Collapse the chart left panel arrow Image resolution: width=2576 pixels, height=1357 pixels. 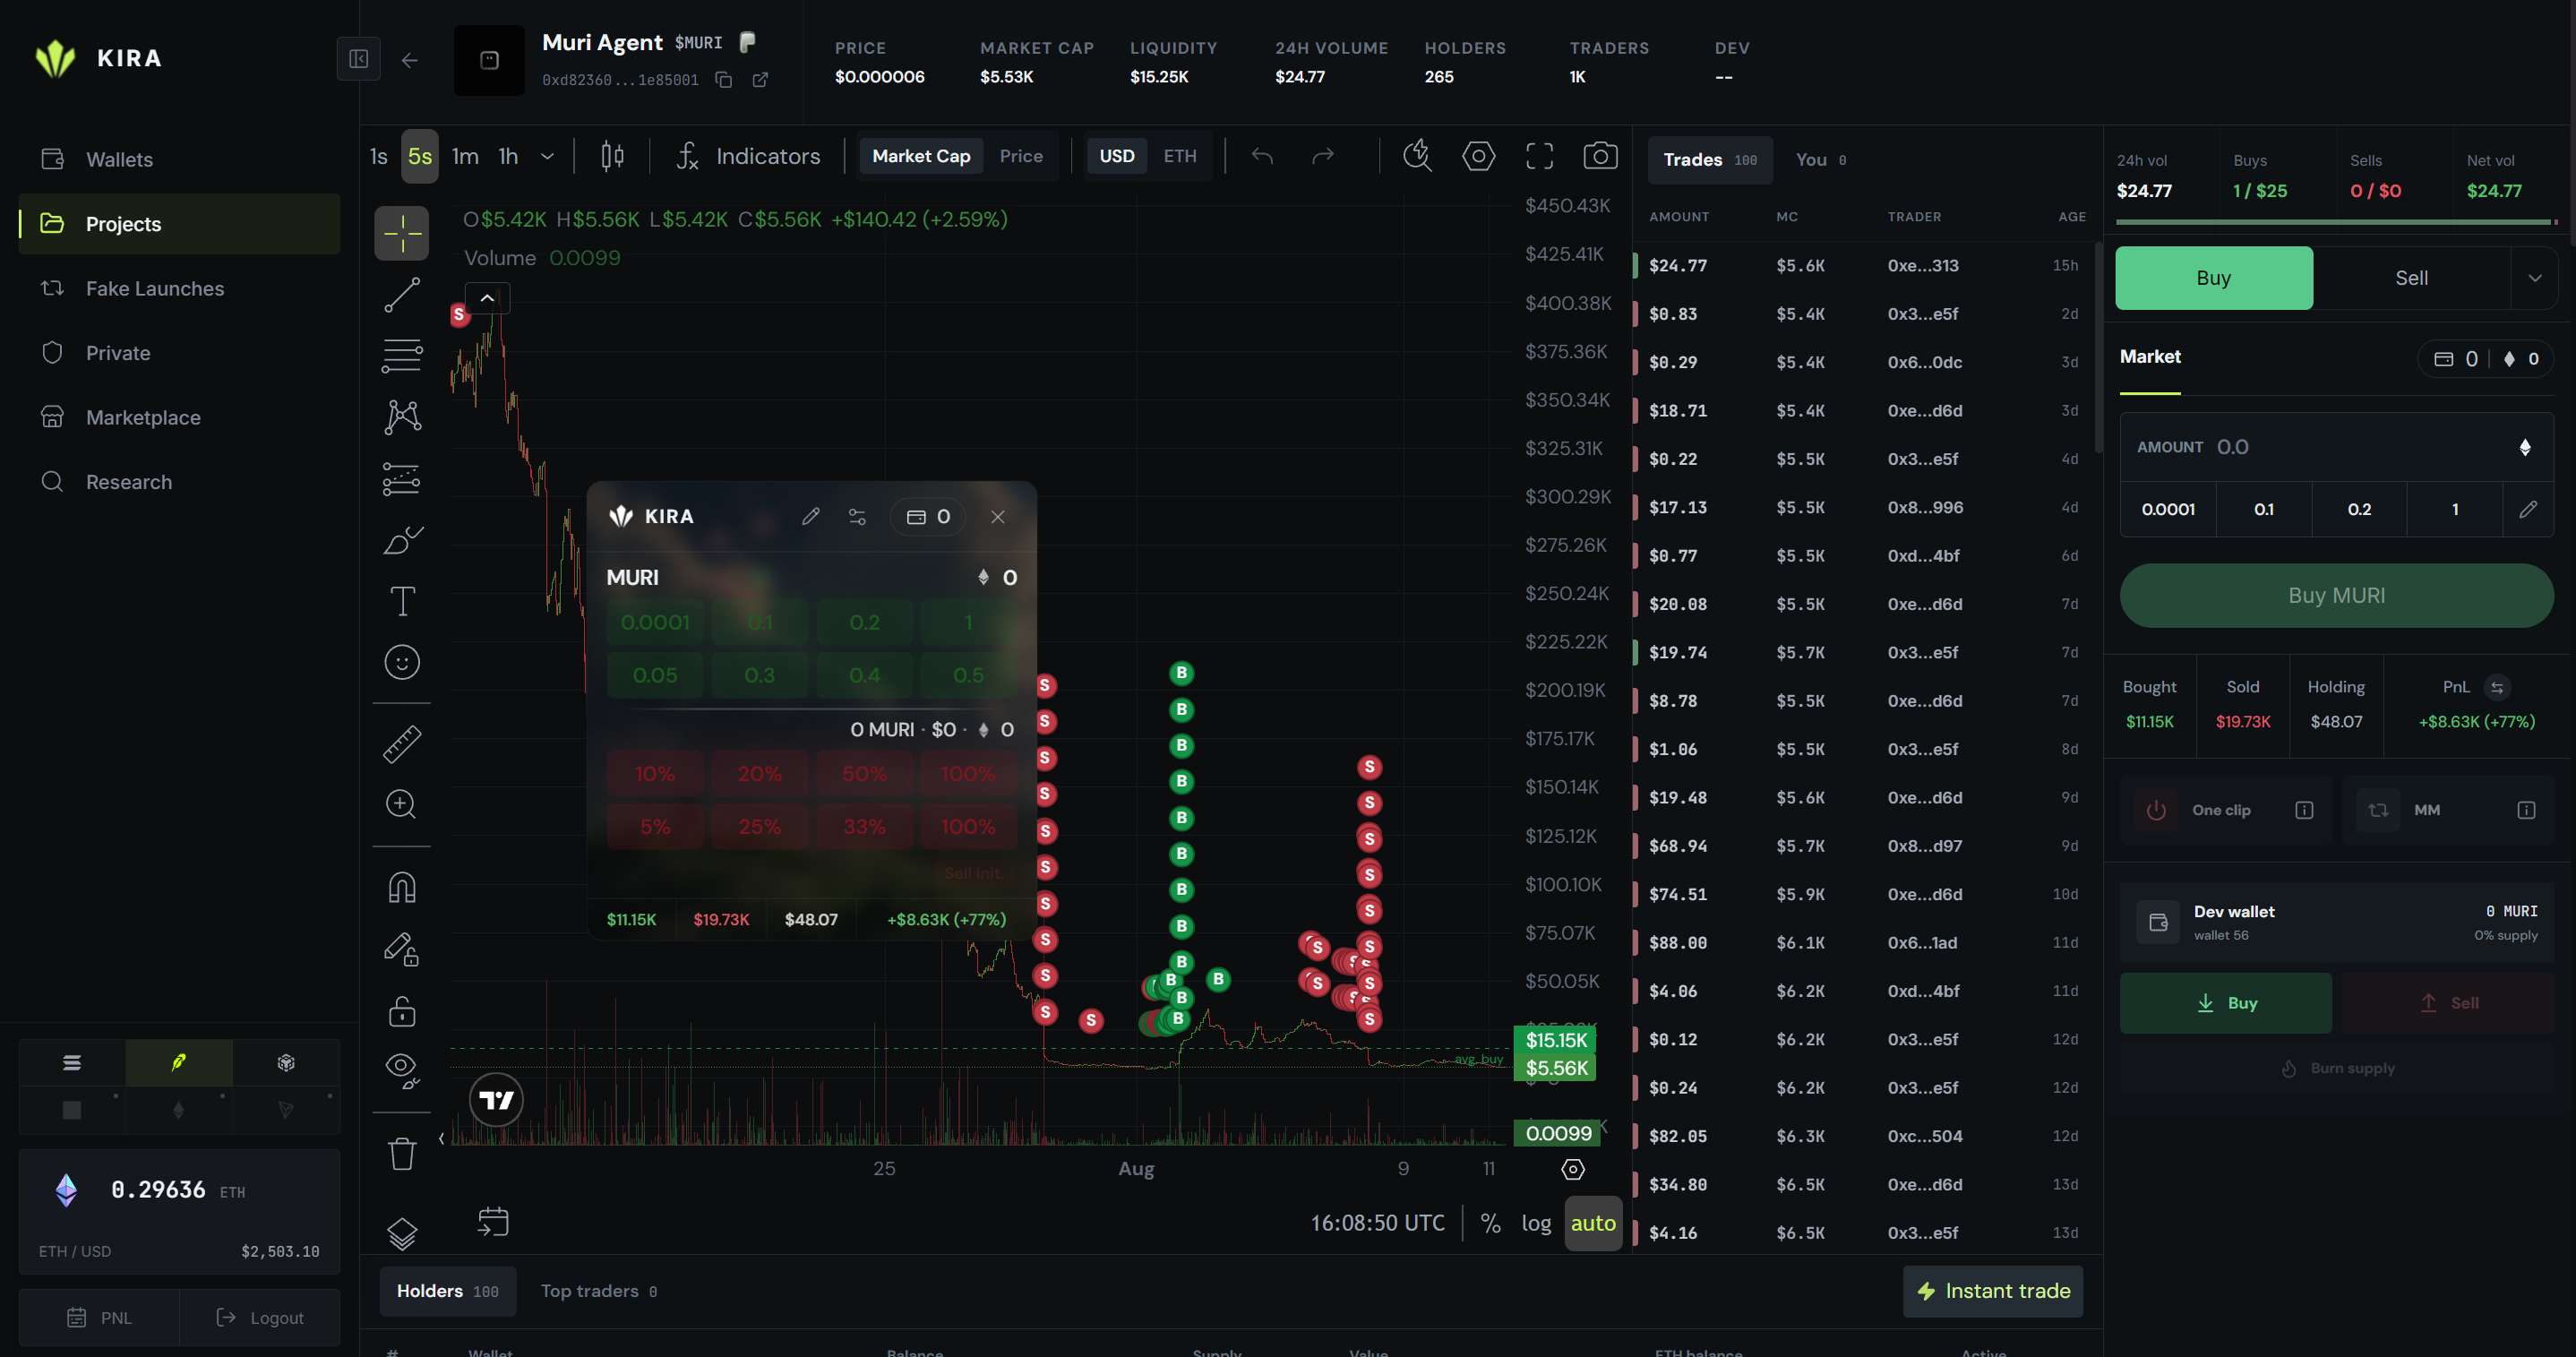click(x=441, y=1138)
